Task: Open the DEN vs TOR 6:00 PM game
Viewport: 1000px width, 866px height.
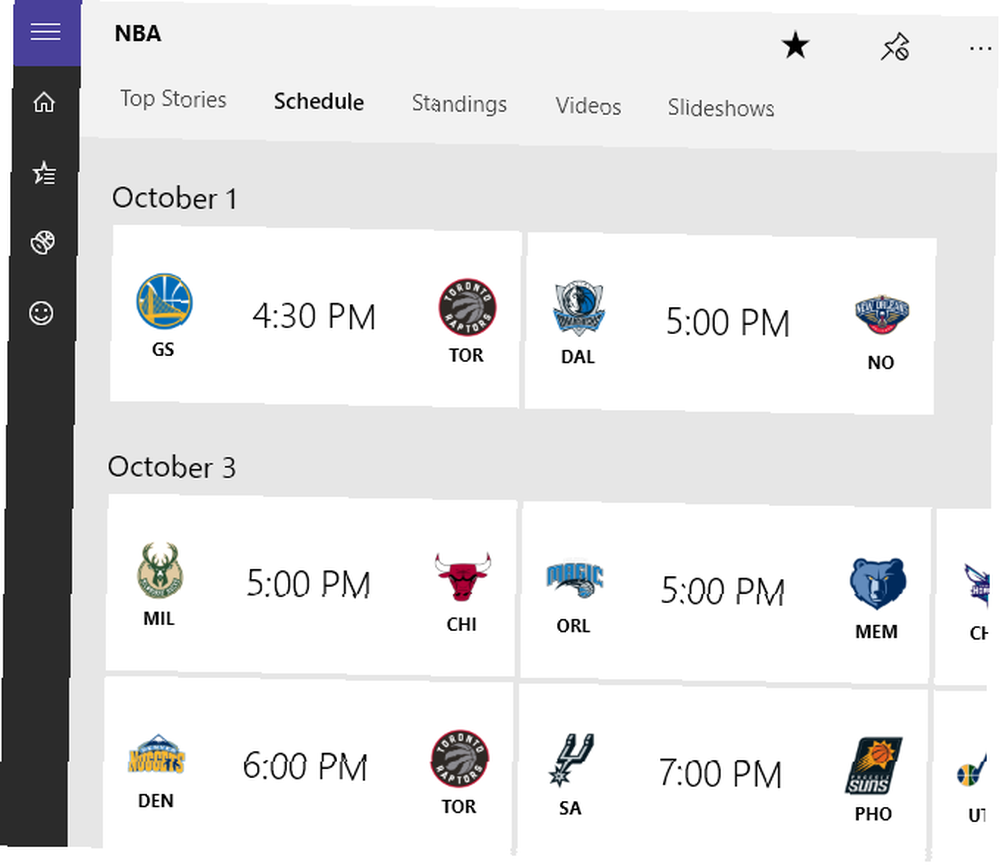Action: (x=309, y=767)
